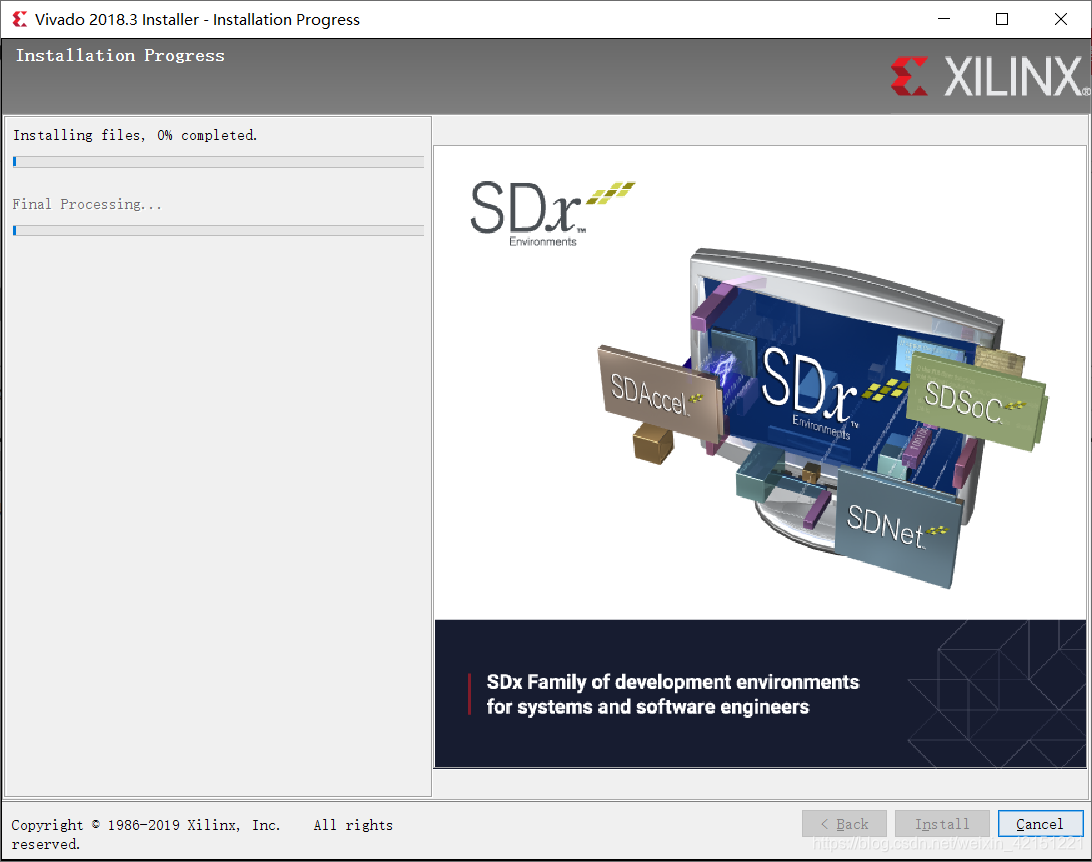The image size is (1092, 862).
Task: Click the XILINX logo in header
Action: [x=990, y=76]
